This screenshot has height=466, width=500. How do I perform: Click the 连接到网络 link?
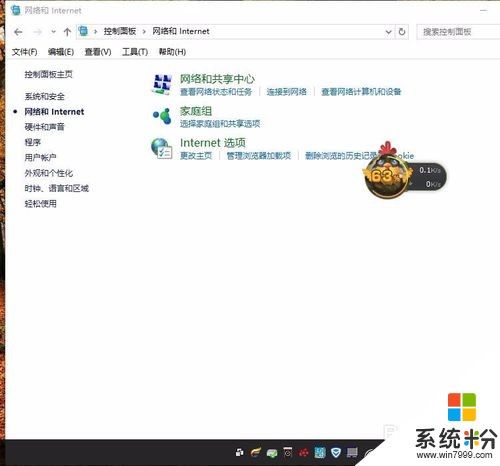[286, 92]
